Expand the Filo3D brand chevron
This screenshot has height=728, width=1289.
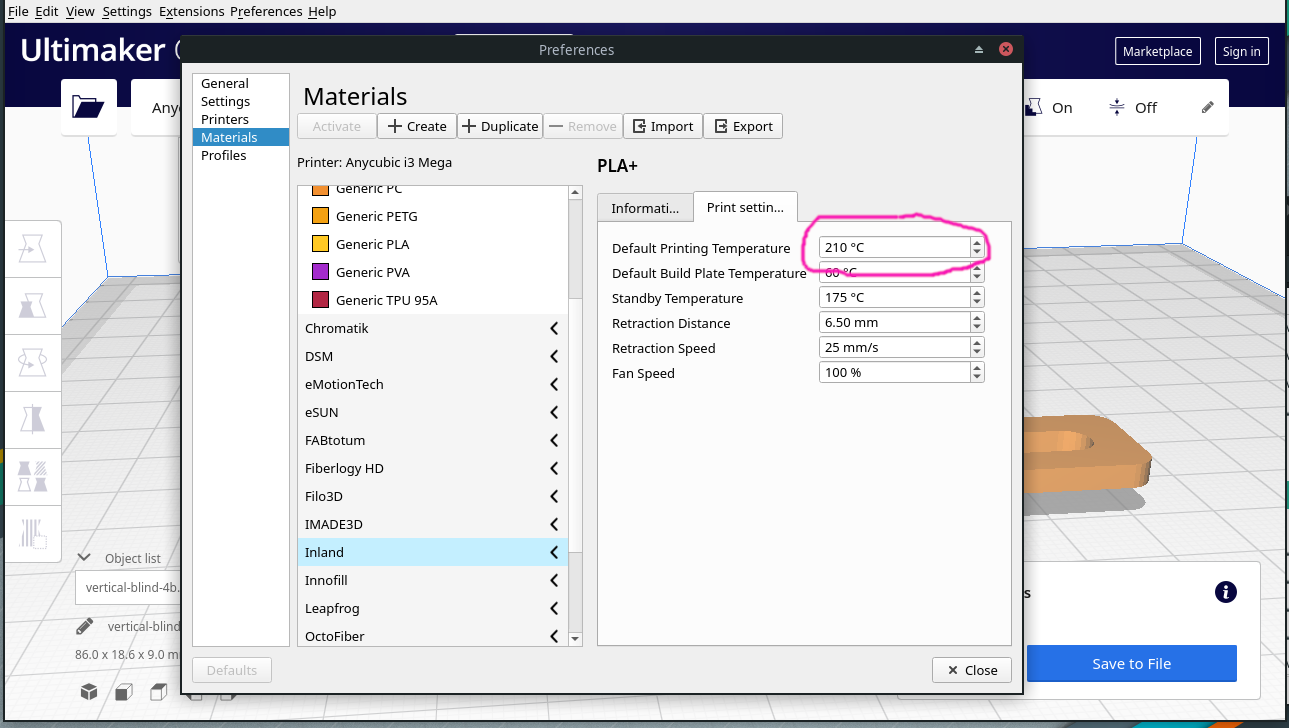click(x=554, y=496)
